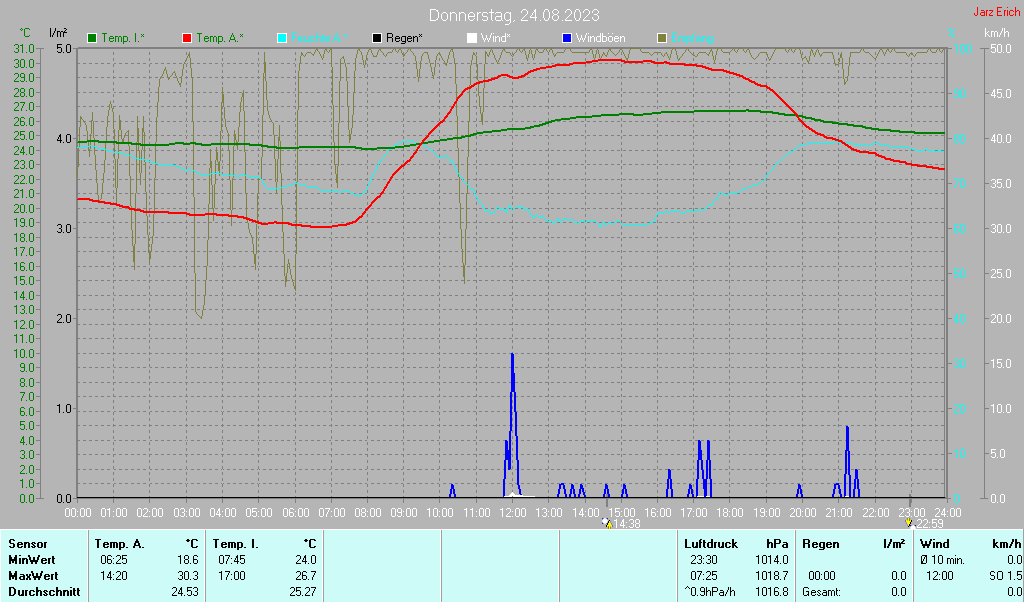Click the 12:00 tick on time axis

click(512, 512)
